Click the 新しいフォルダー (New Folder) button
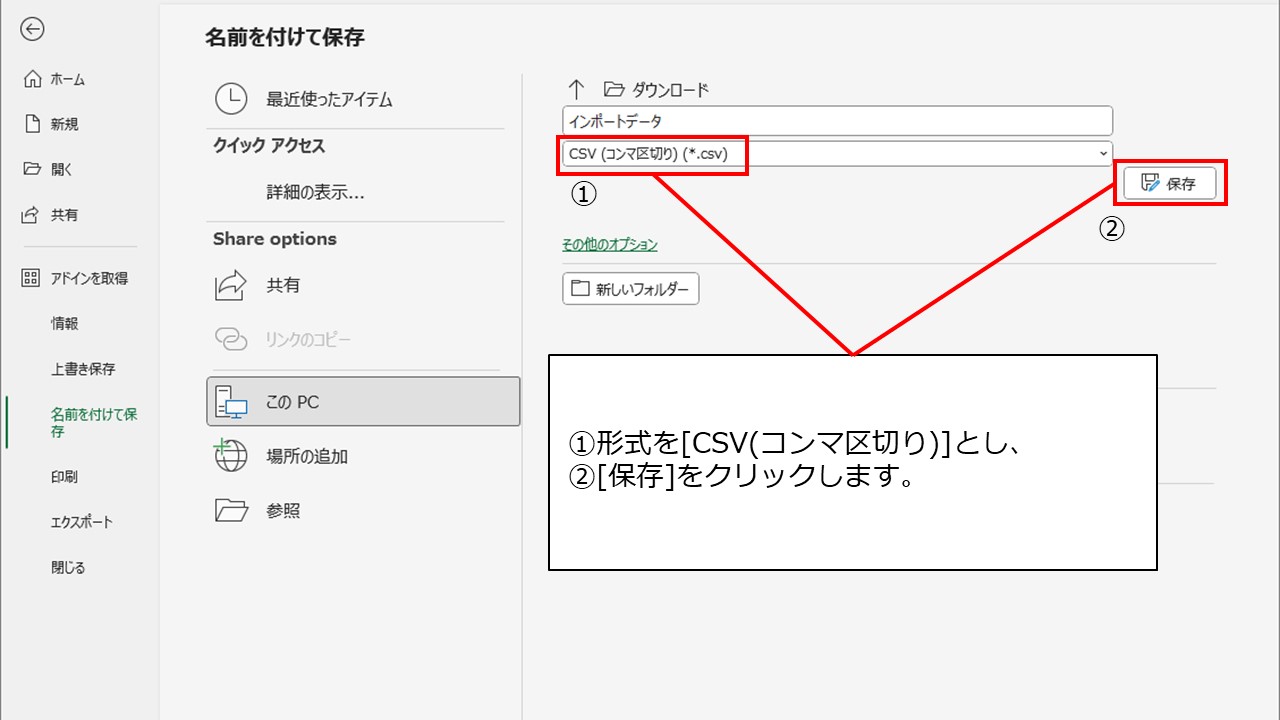1280x720 pixels. coord(631,289)
